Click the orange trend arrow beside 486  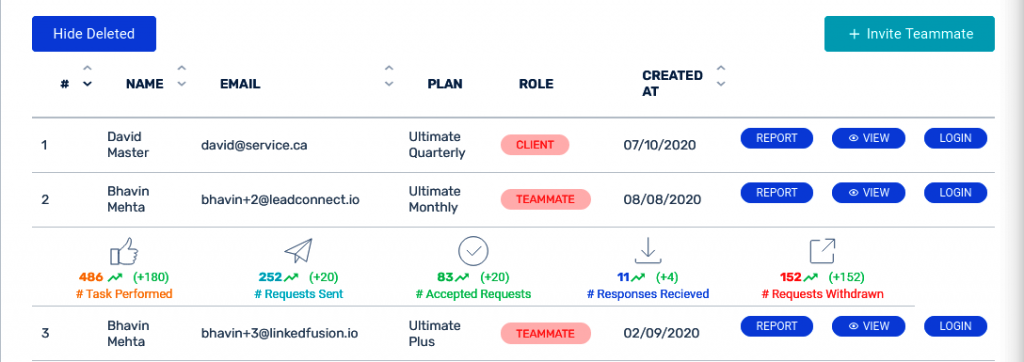[117, 277]
